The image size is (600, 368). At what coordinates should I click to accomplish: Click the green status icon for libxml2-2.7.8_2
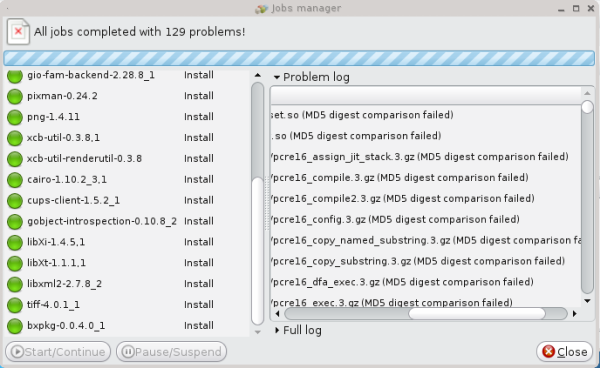tap(15, 284)
